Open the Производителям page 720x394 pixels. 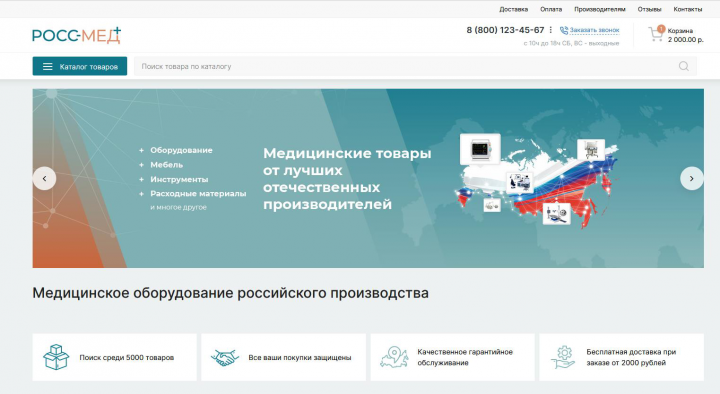click(x=600, y=9)
